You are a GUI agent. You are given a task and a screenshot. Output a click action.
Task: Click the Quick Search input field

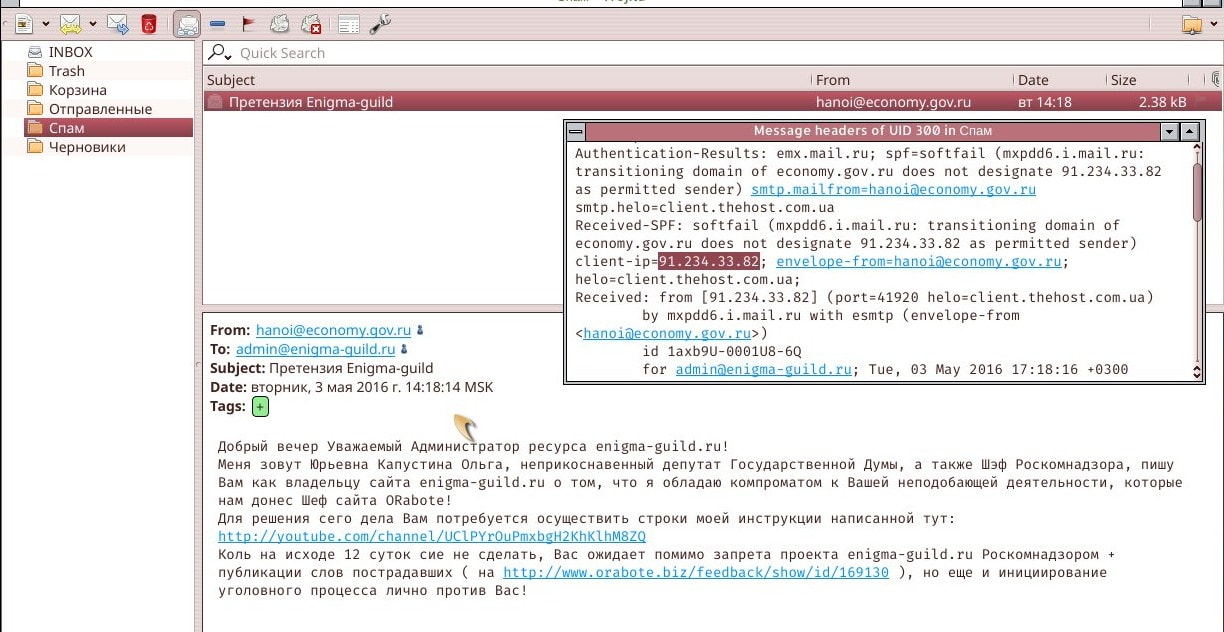(x=725, y=53)
